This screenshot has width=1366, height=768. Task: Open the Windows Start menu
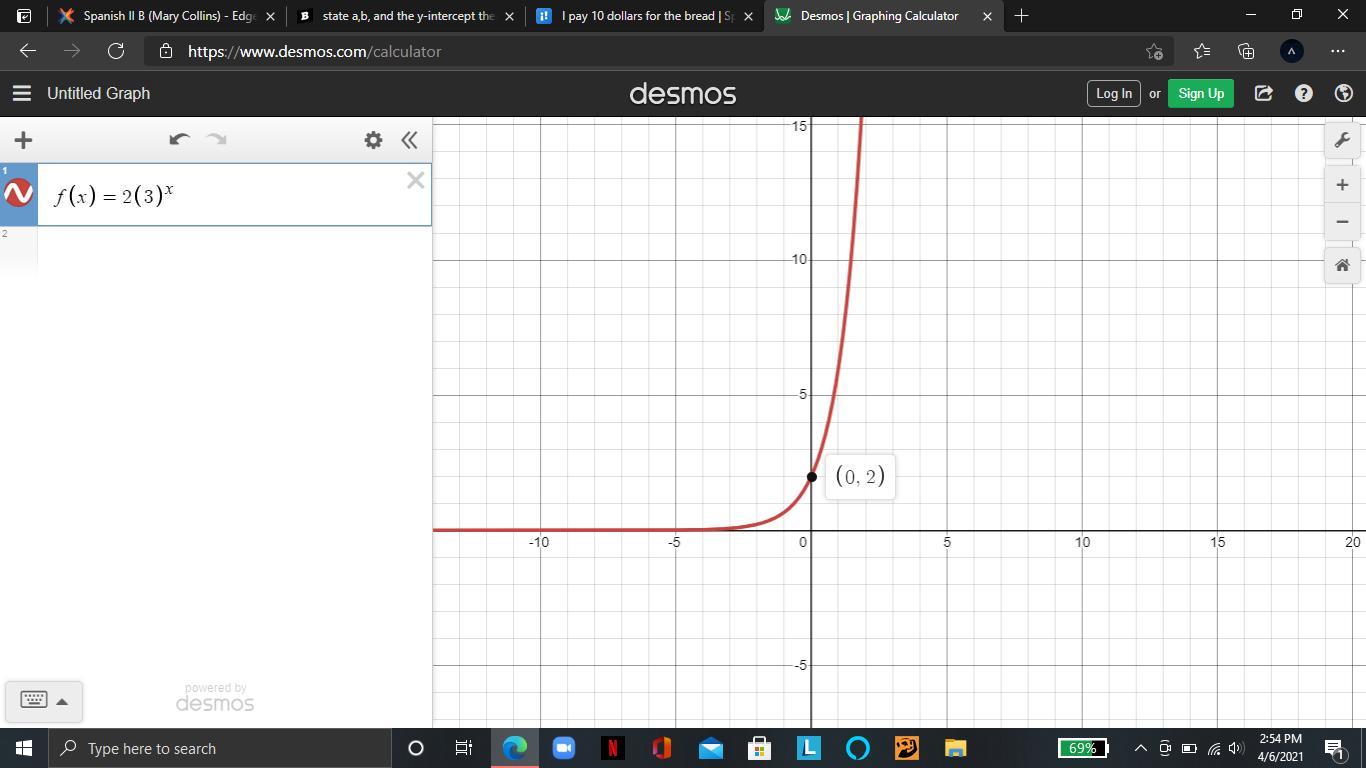(x=24, y=748)
